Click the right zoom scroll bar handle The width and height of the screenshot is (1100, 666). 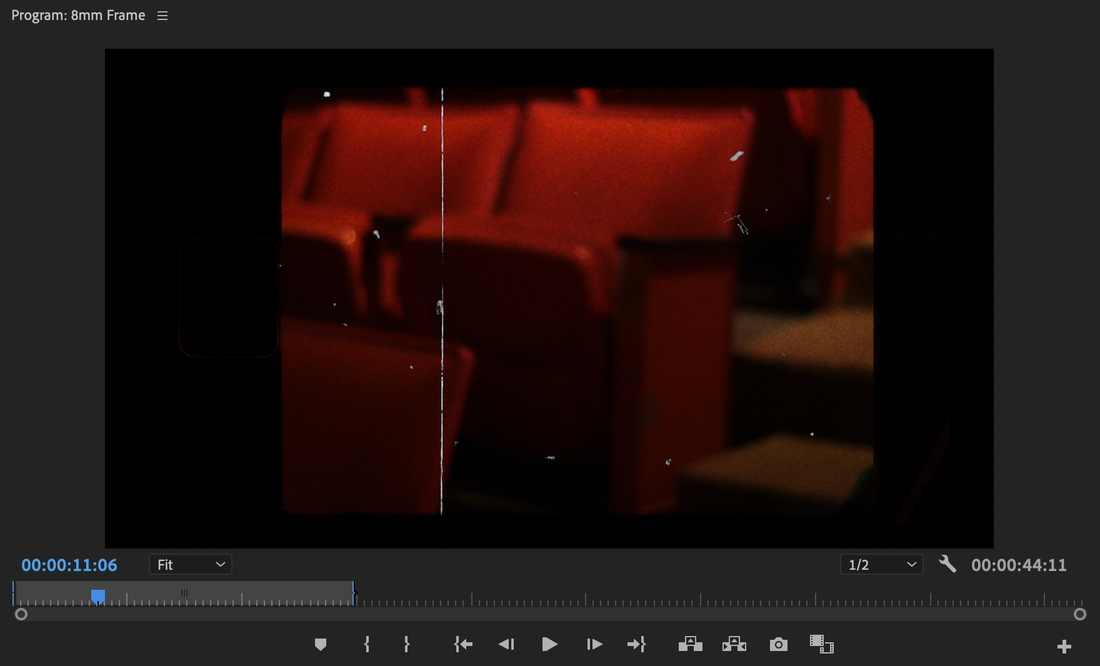(1080, 614)
